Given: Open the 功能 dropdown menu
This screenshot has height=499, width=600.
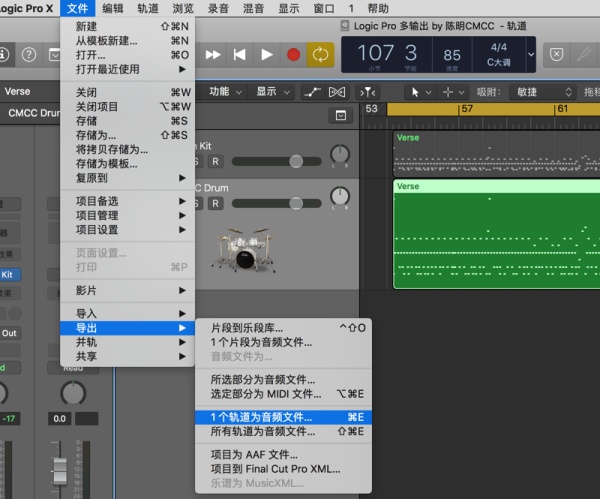Looking at the screenshot, I should pos(225,92).
